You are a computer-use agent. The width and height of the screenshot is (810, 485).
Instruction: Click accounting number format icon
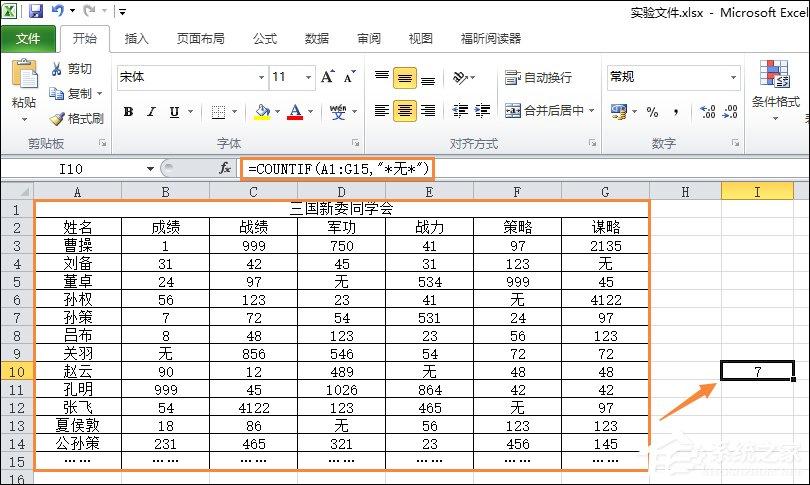tap(618, 112)
